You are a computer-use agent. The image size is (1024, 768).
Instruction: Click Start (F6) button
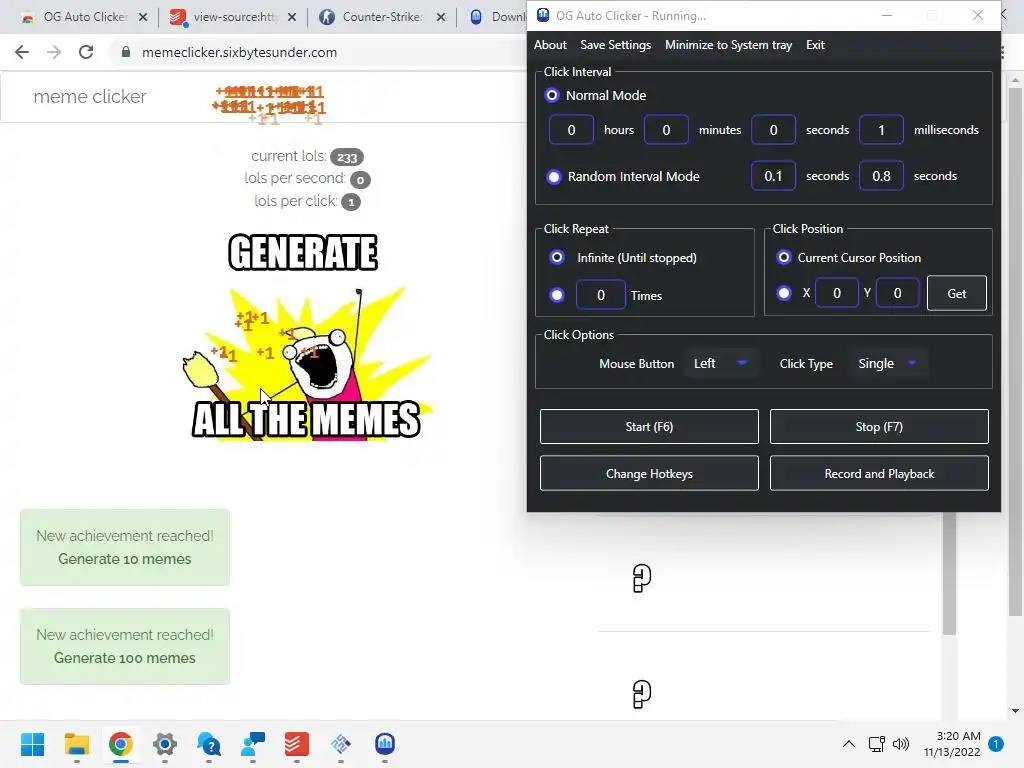click(649, 426)
